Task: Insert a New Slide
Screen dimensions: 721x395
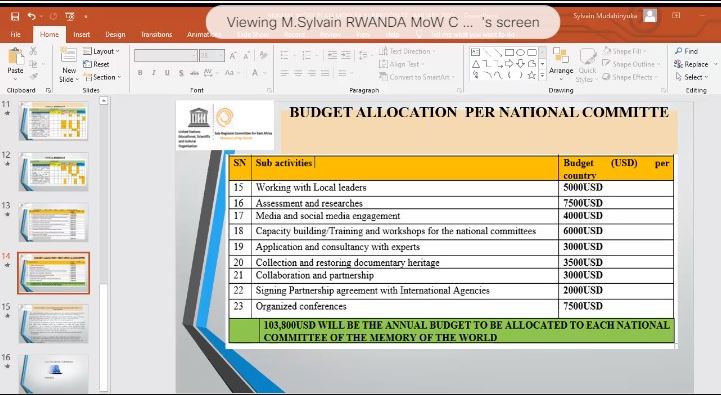Action: [x=69, y=65]
